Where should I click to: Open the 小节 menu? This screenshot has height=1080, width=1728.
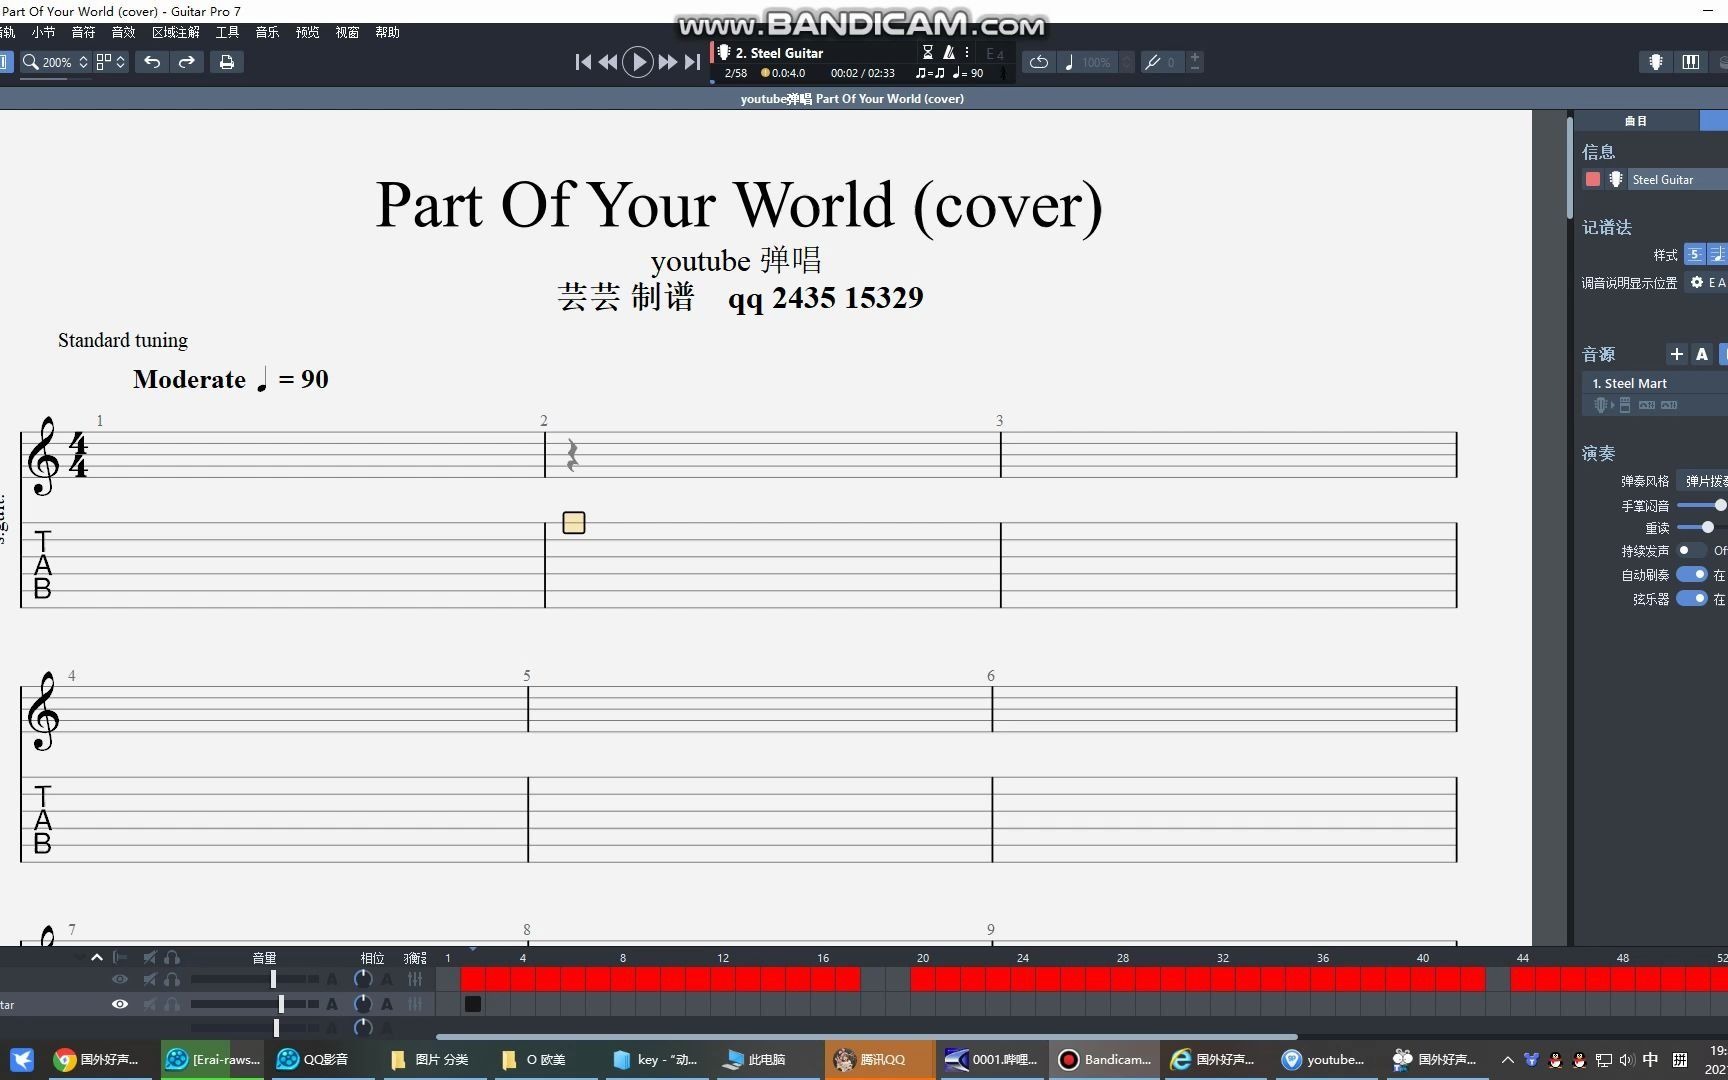pos(43,32)
